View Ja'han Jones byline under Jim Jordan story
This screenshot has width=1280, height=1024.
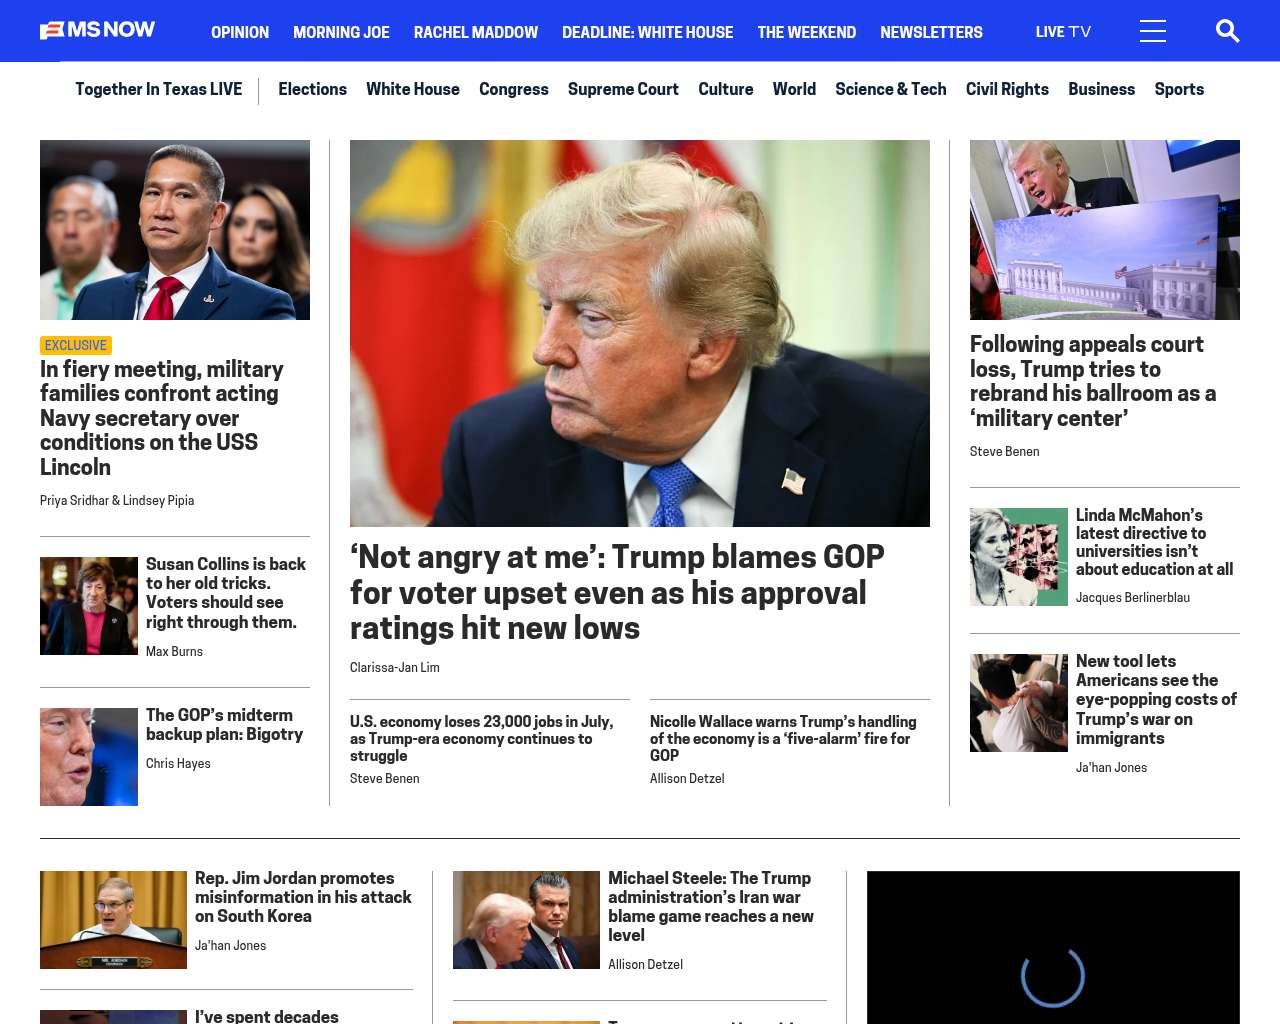230,946
